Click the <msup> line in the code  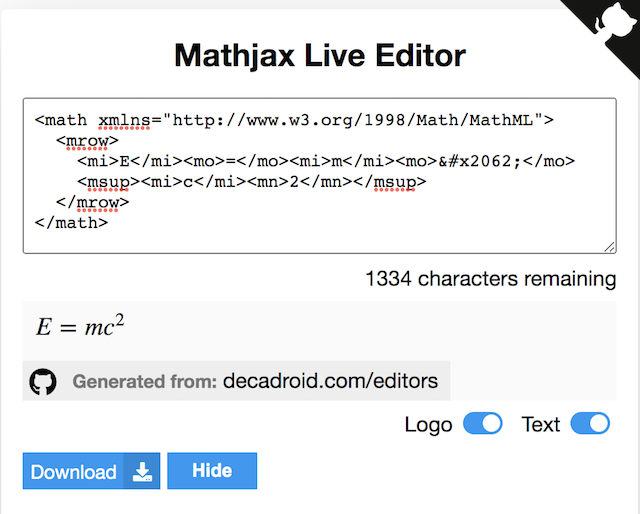[x=251, y=182]
